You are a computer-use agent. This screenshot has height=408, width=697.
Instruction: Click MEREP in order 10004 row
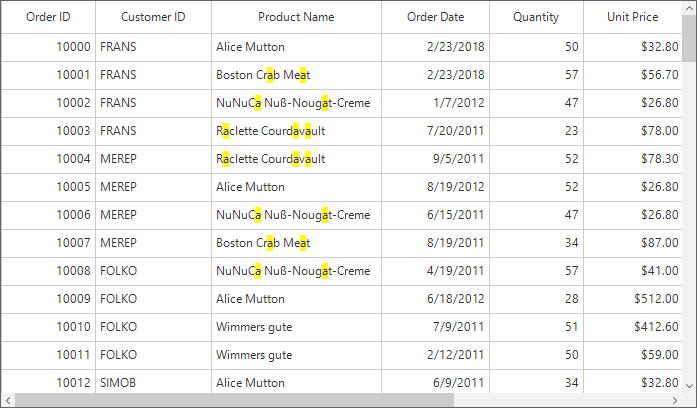click(x=118, y=159)
